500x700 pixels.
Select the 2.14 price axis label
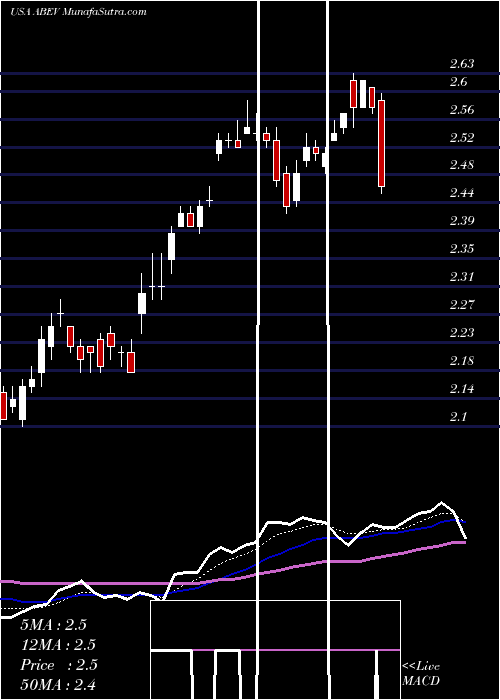tap(462, 389)
